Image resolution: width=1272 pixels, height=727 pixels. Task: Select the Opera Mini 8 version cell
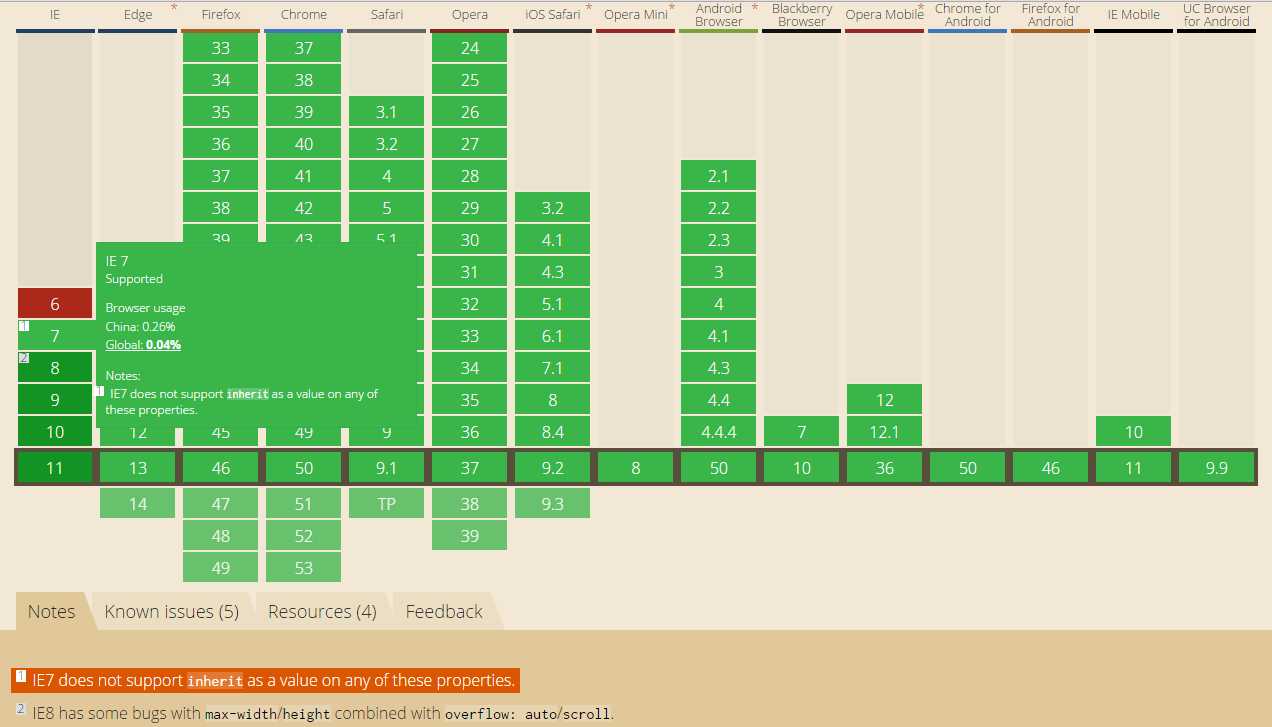coord(636,468)
